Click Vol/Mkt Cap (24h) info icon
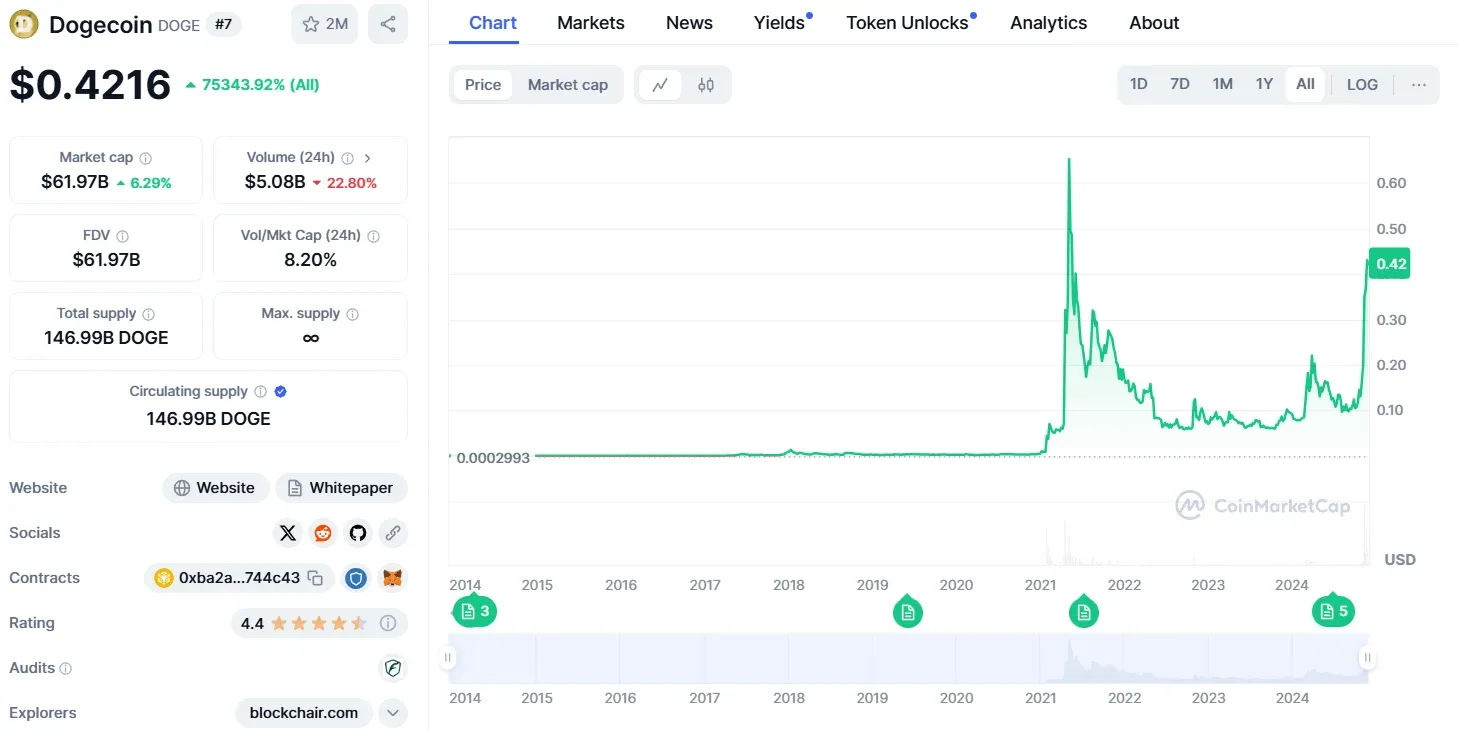 tap(373, 236)
